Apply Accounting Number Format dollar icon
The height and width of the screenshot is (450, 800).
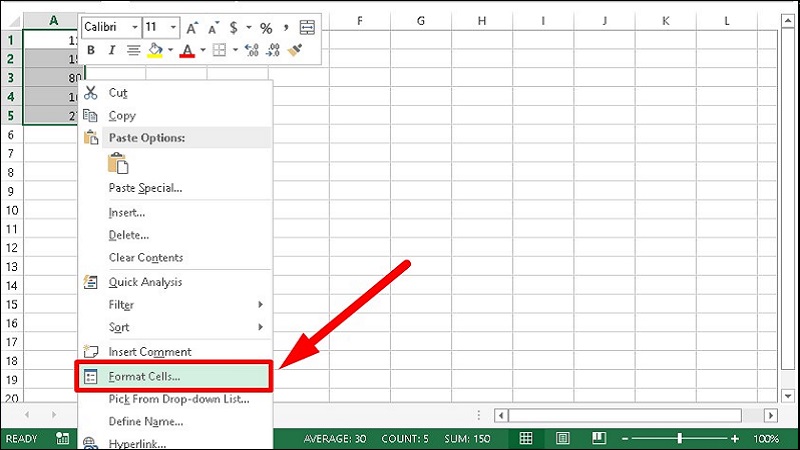coord(233,28)
